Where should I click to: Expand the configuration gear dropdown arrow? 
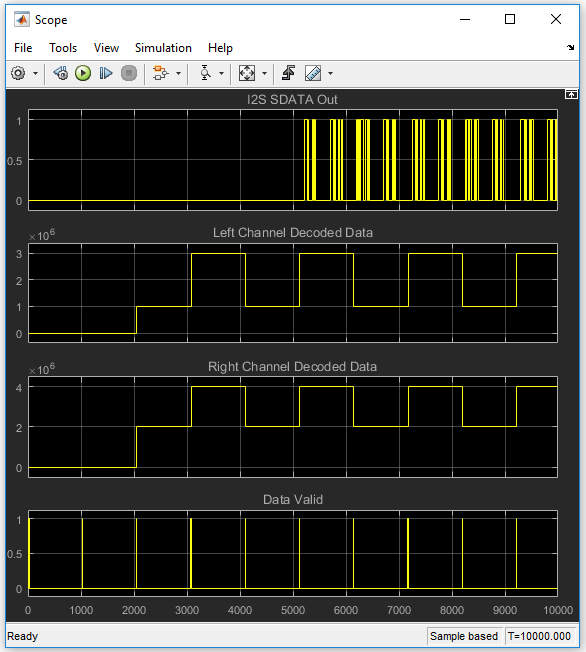[x=35, y=74]
